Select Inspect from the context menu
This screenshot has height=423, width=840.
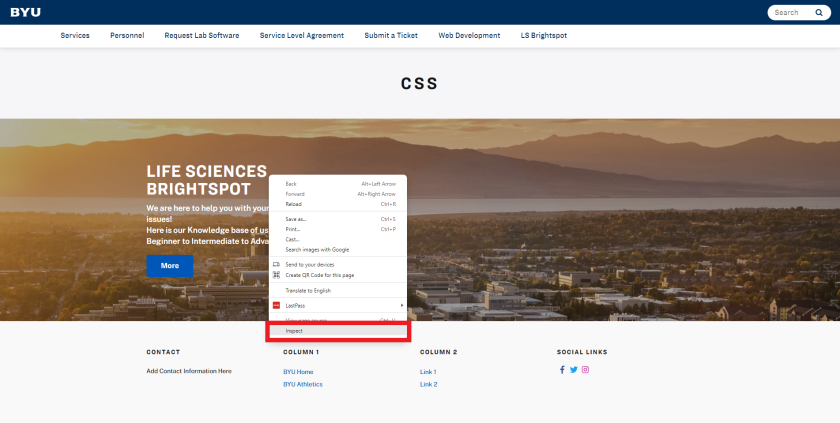(294, 331)
